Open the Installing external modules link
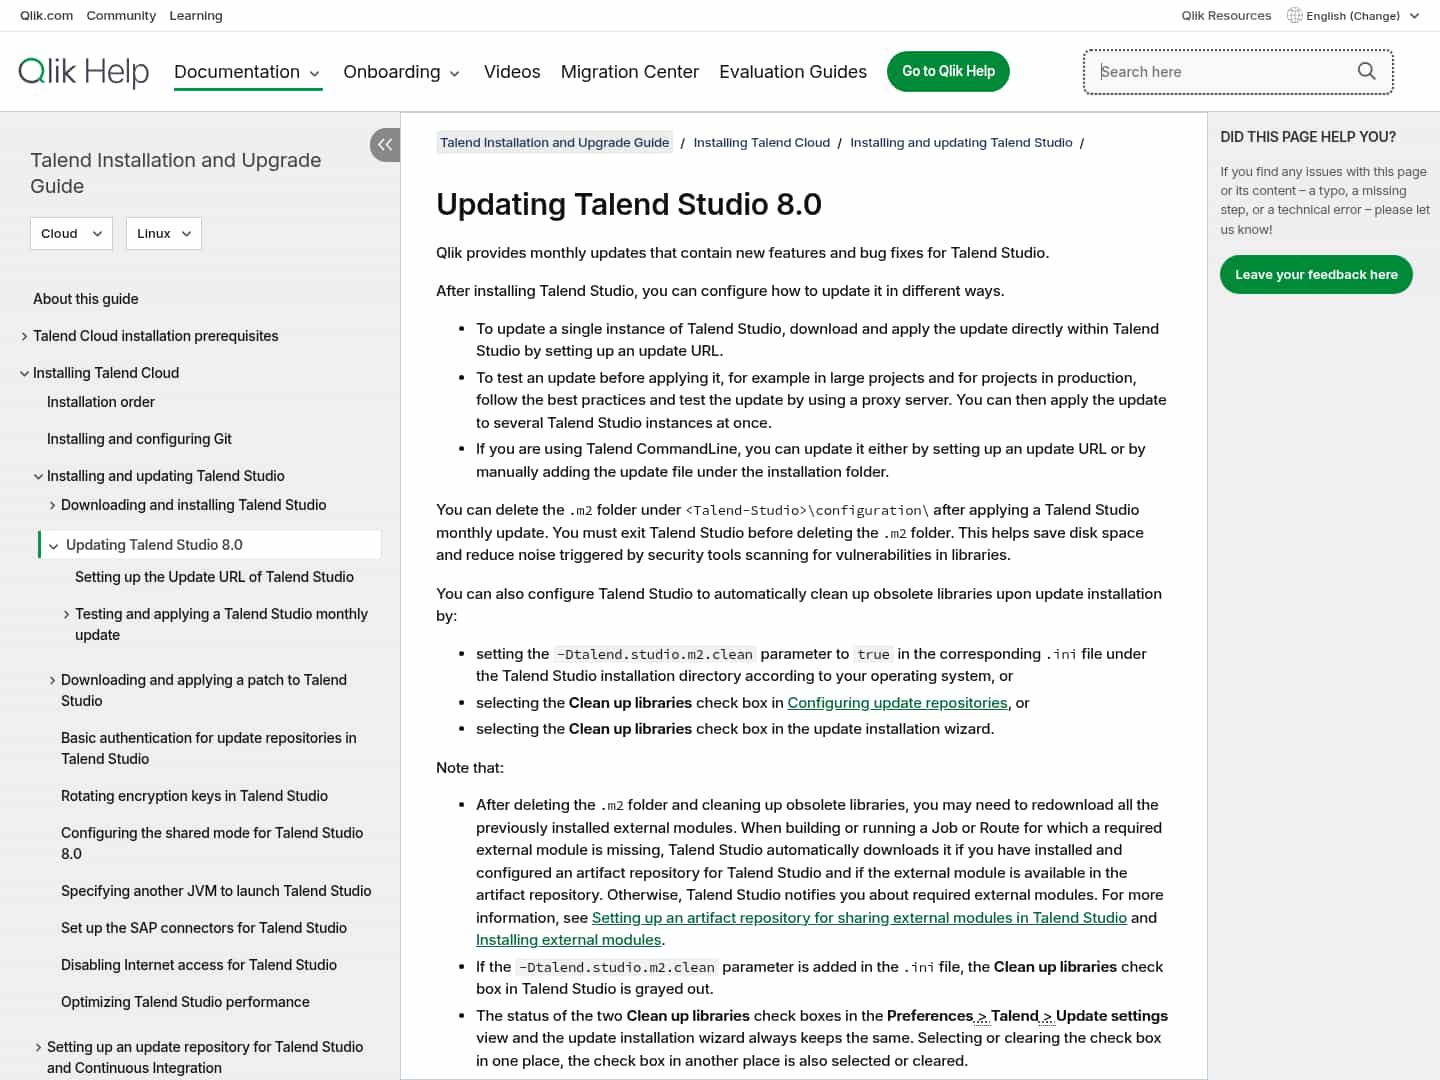The image size is (1440, 1080). point(568,940)
